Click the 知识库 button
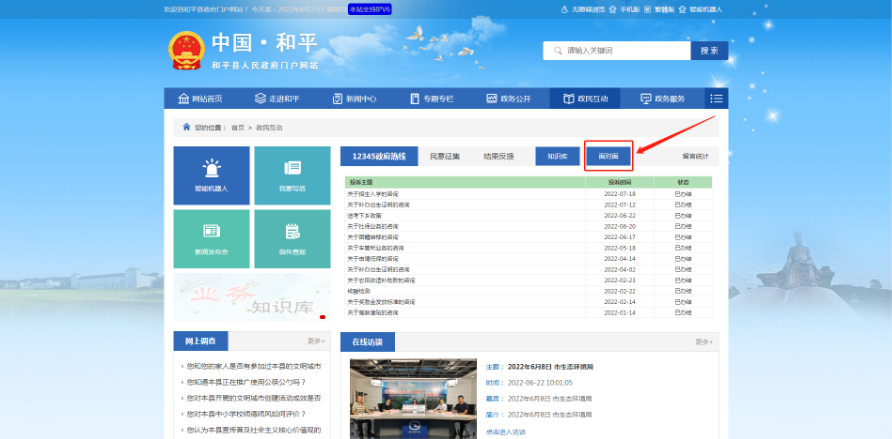Viewport: 892px width, 439px height. [558, 156]
